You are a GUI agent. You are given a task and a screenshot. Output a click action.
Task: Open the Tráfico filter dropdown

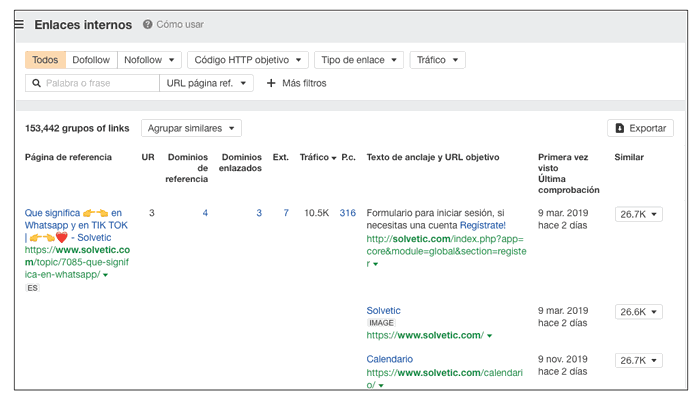coord(437,60)
